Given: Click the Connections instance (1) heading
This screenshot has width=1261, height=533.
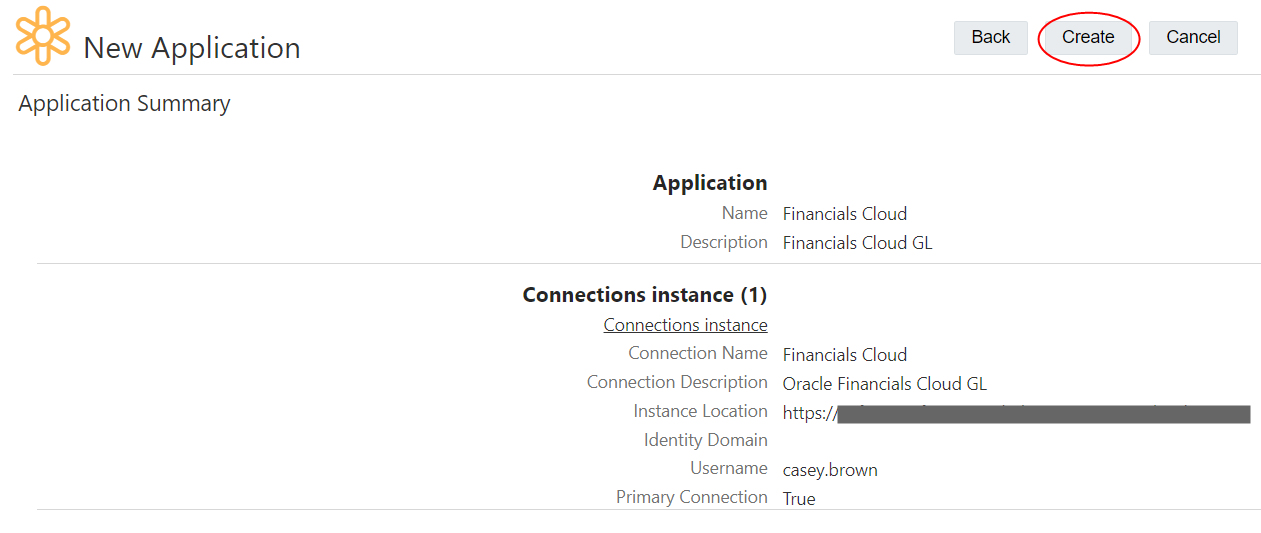Looking at the screenshot, I should coord(645,295).
